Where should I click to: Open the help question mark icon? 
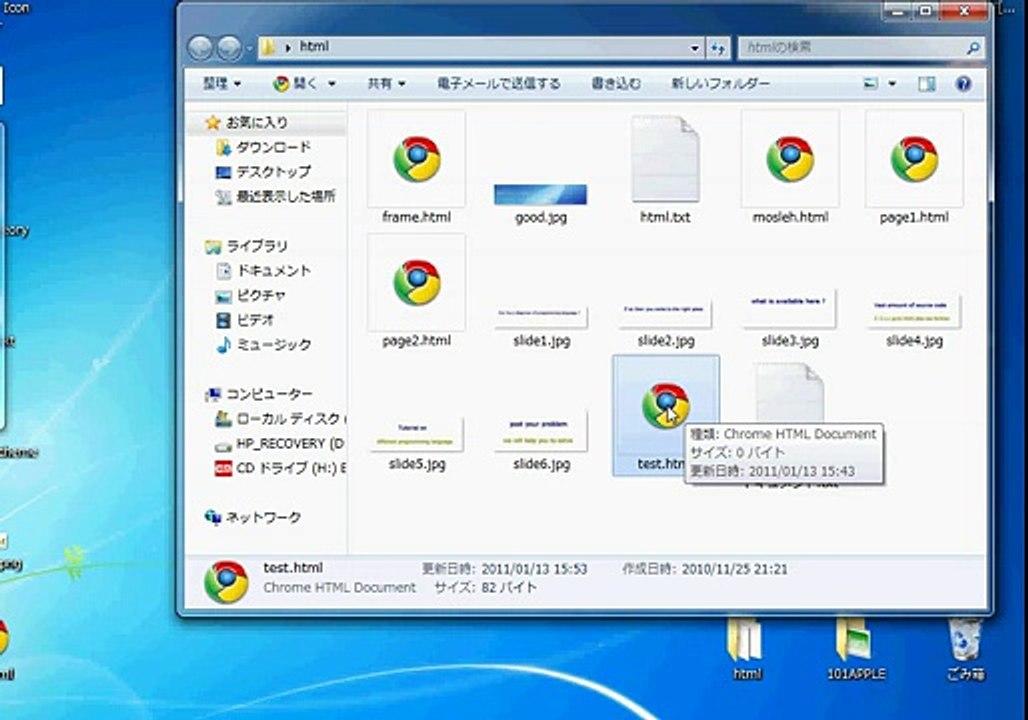click(963, 83)
